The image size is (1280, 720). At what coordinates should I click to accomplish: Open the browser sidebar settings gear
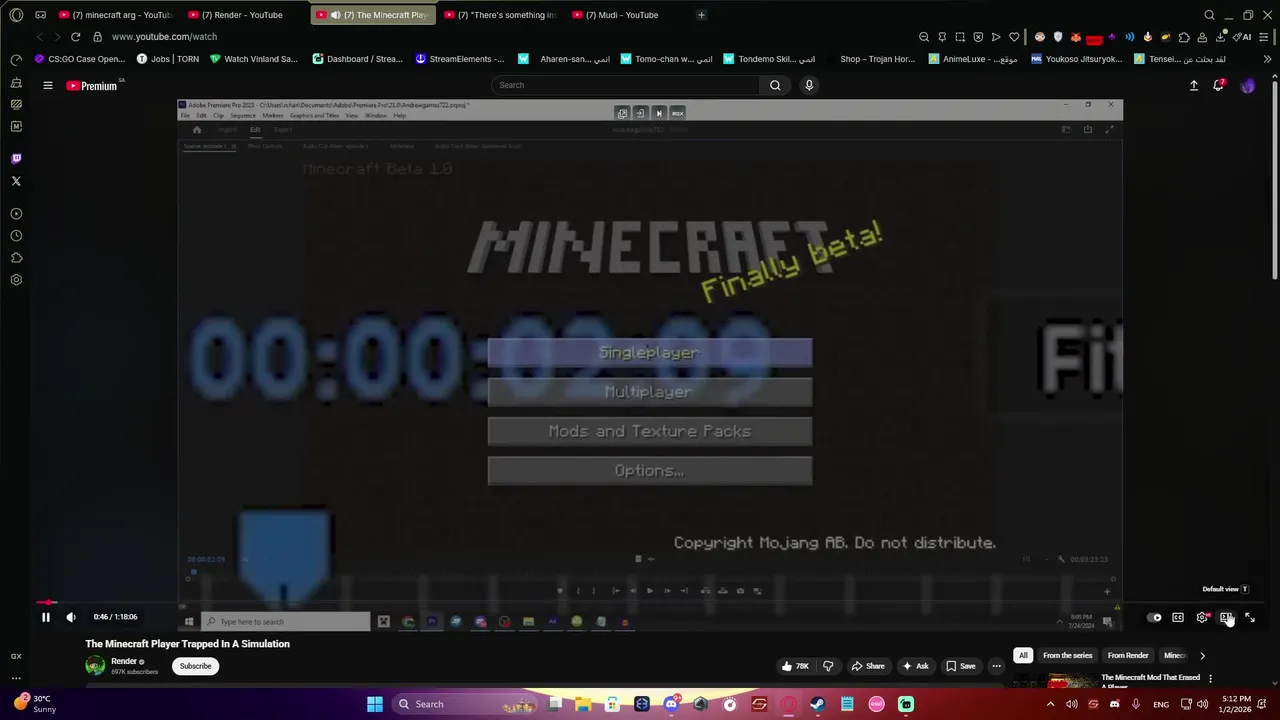point(16,280)
